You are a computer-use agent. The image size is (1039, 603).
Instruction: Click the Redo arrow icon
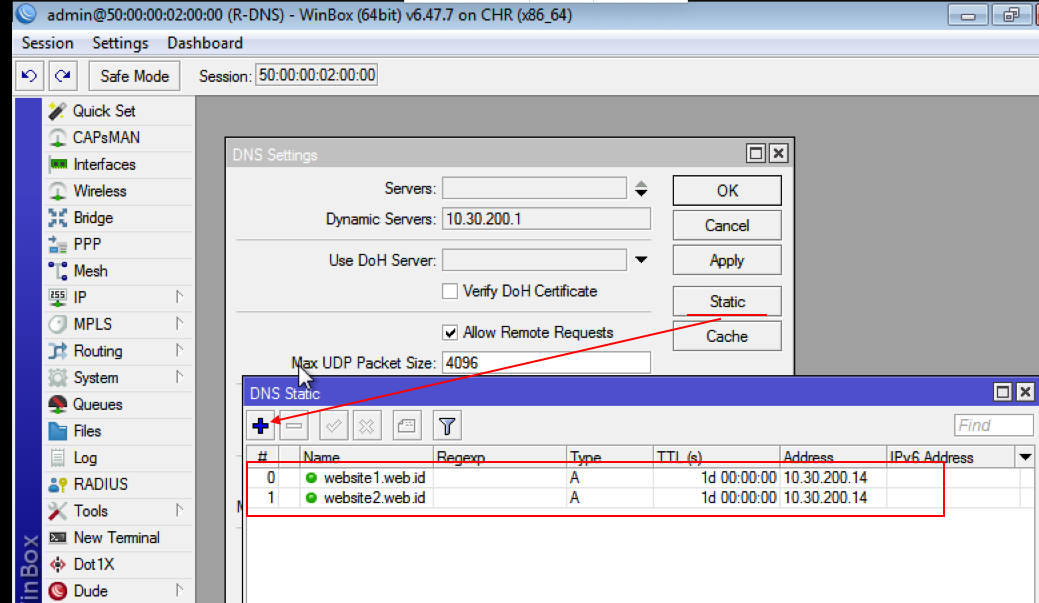pyautogui.click(x=63, y=76)
